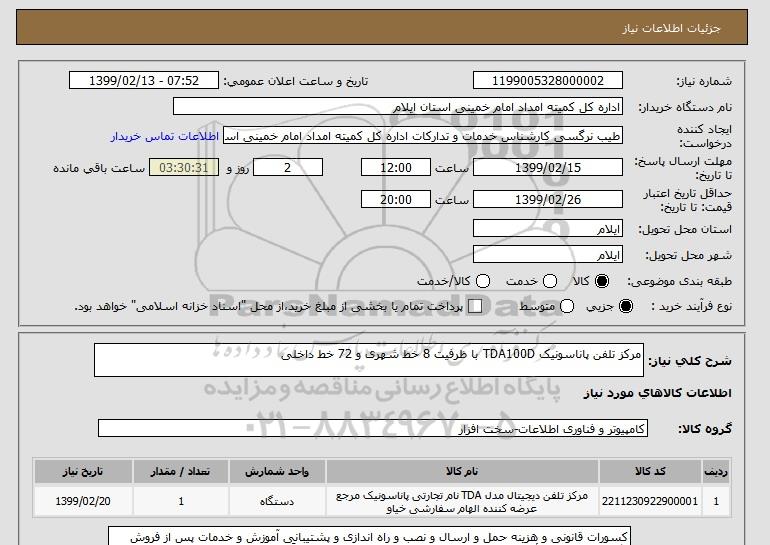Click the remaining days field showing 2
This screenshot has width=770, height=545.
tap(288, 167)
